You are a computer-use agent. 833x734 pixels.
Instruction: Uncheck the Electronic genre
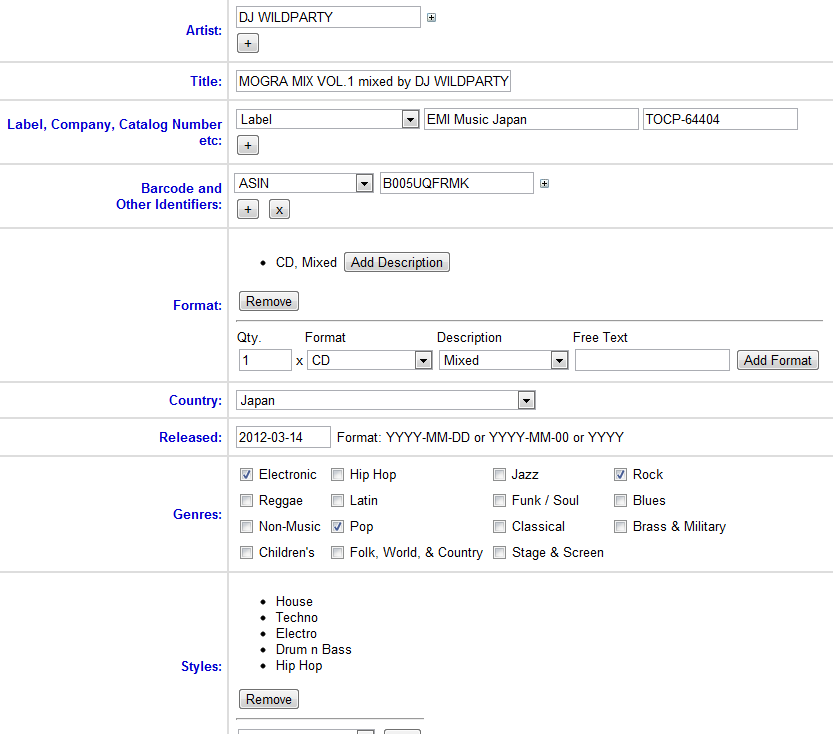246,474
